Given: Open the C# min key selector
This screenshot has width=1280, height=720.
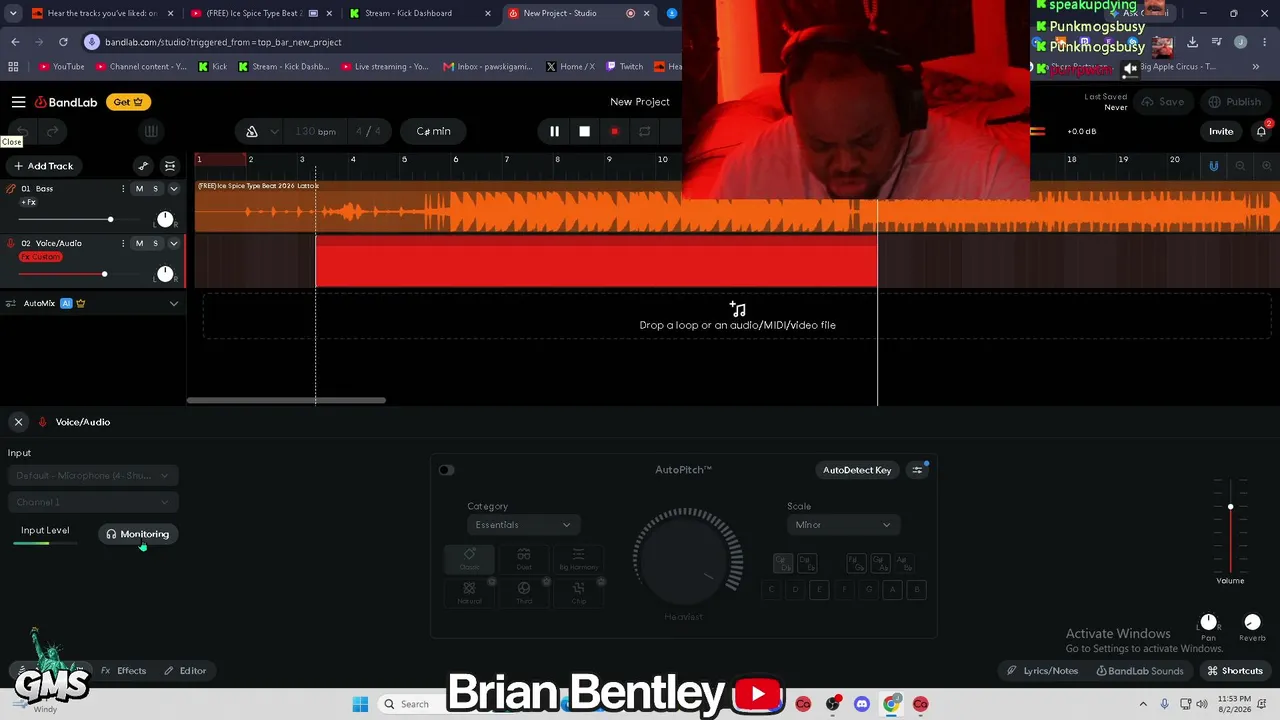Looking at the screenshot, I should [433, 131].
